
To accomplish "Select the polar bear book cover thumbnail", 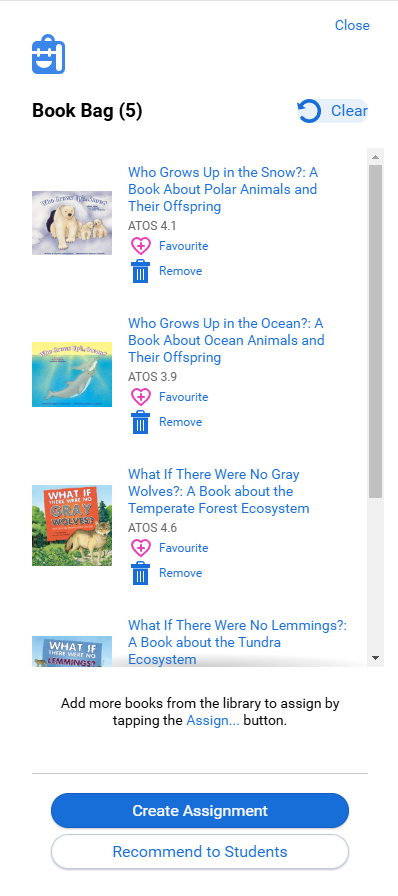I will pyautogui.click(x=72, y=223).
